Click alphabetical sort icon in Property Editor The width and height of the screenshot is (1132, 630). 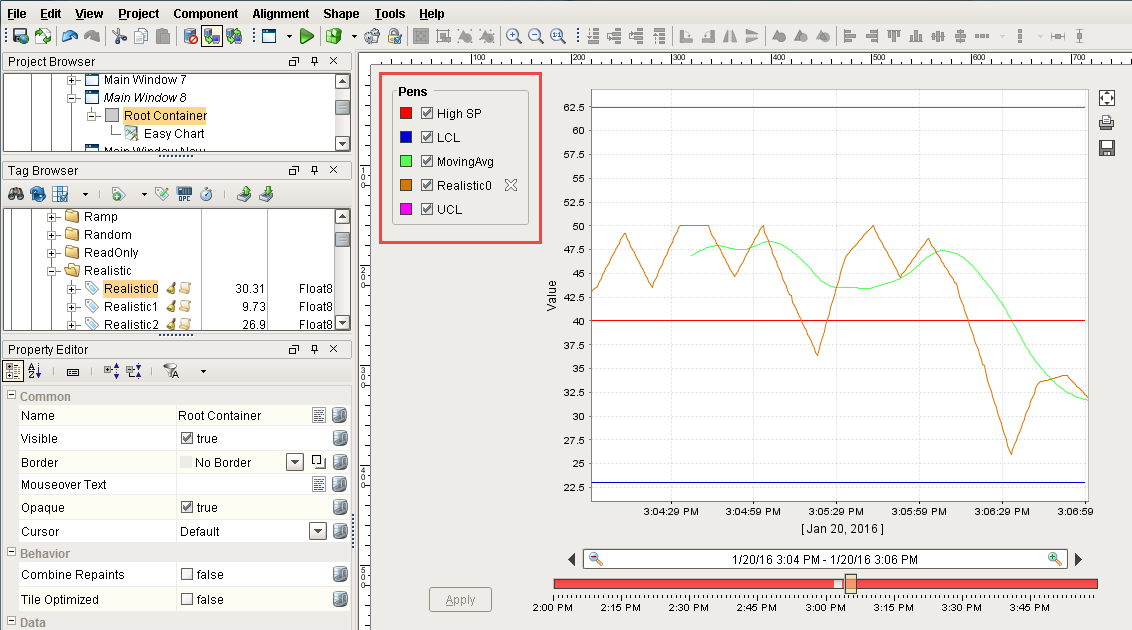35,372
